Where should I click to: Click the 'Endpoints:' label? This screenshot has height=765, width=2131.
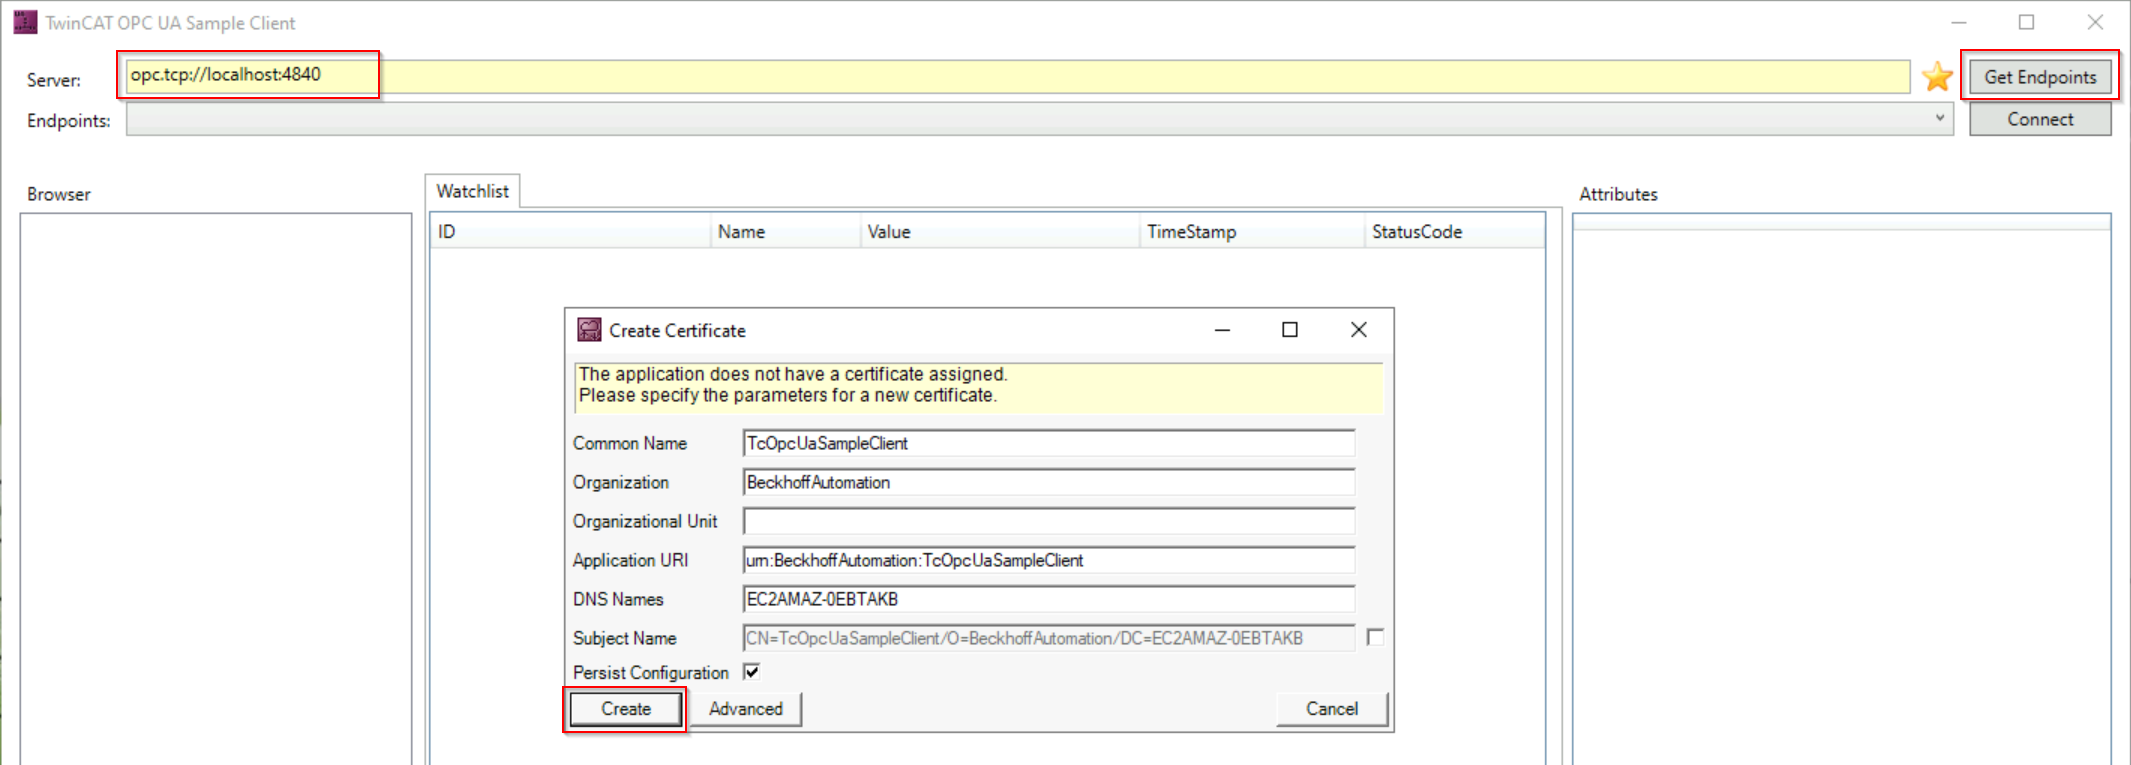(x=69, y=121)
